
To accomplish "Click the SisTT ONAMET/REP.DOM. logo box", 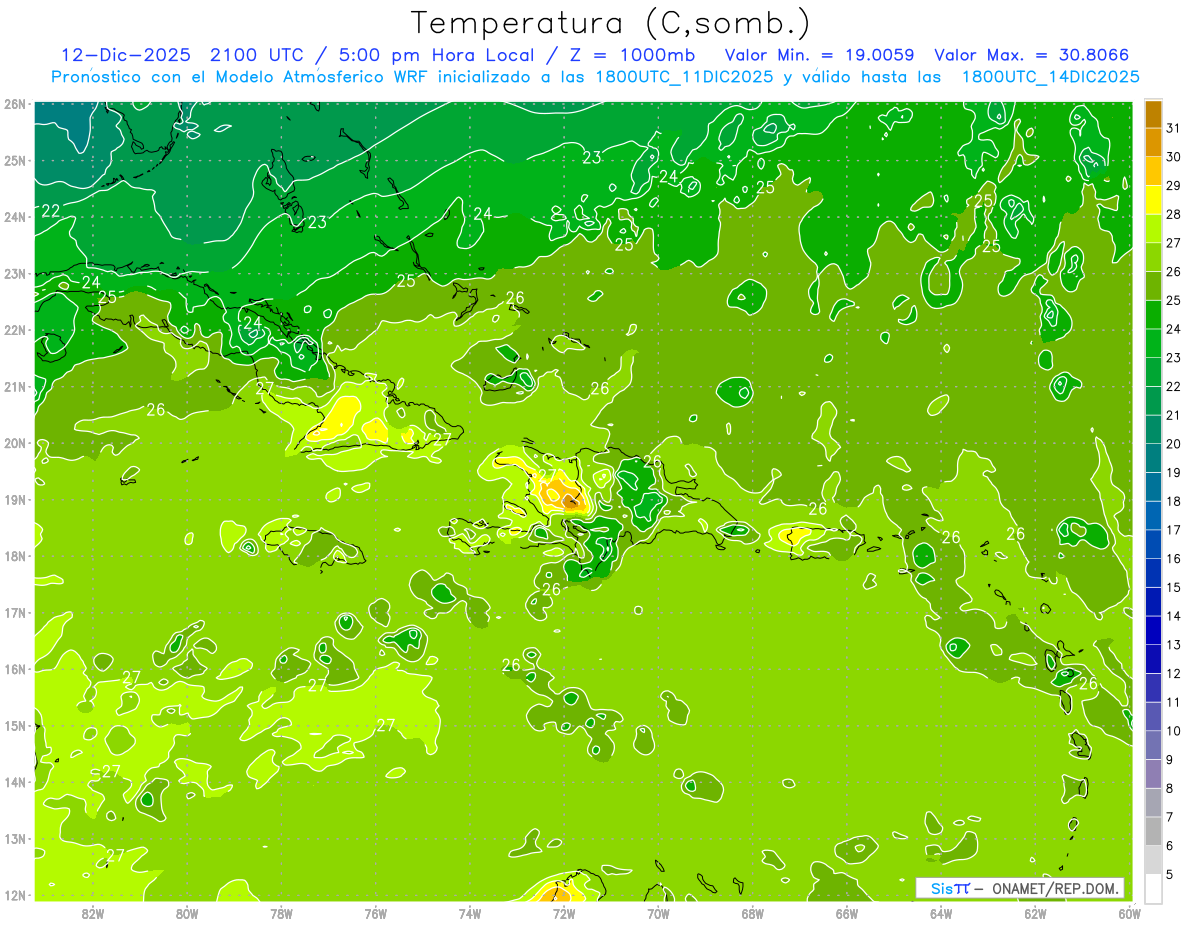I will click(1020, 888).
